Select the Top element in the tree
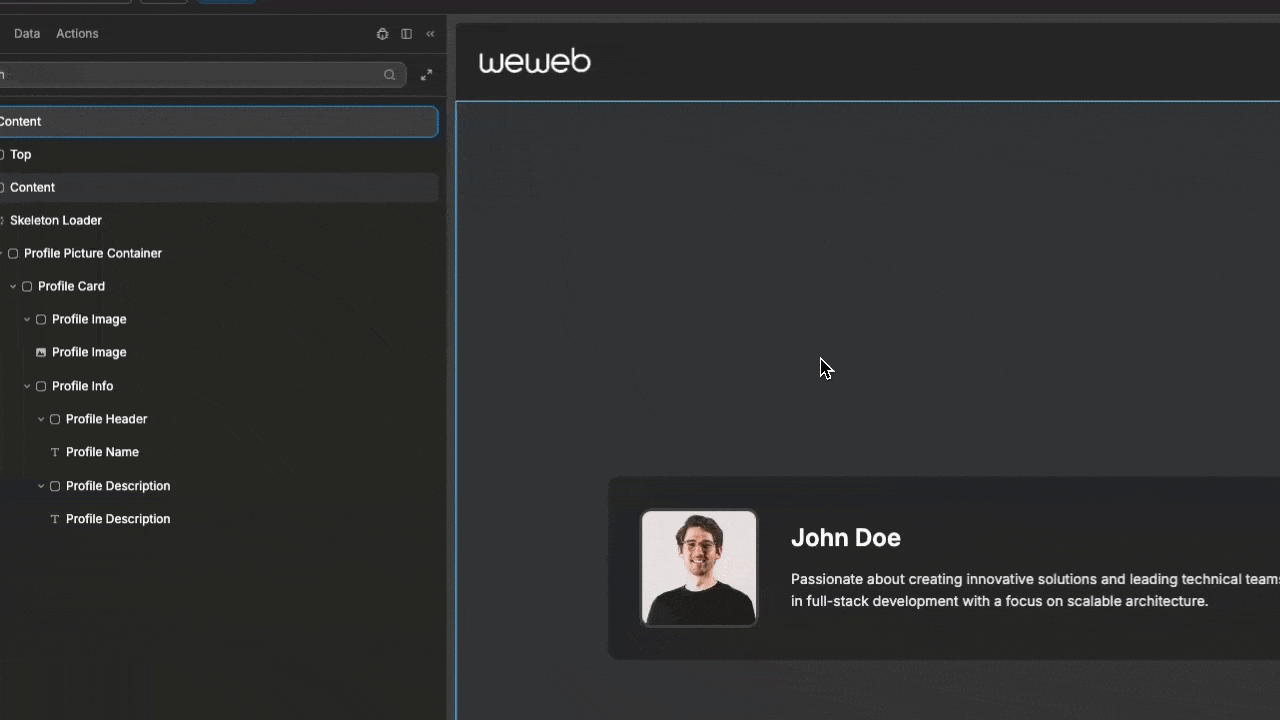Viewport: 1280px width, 720px height. click(20, 154)
